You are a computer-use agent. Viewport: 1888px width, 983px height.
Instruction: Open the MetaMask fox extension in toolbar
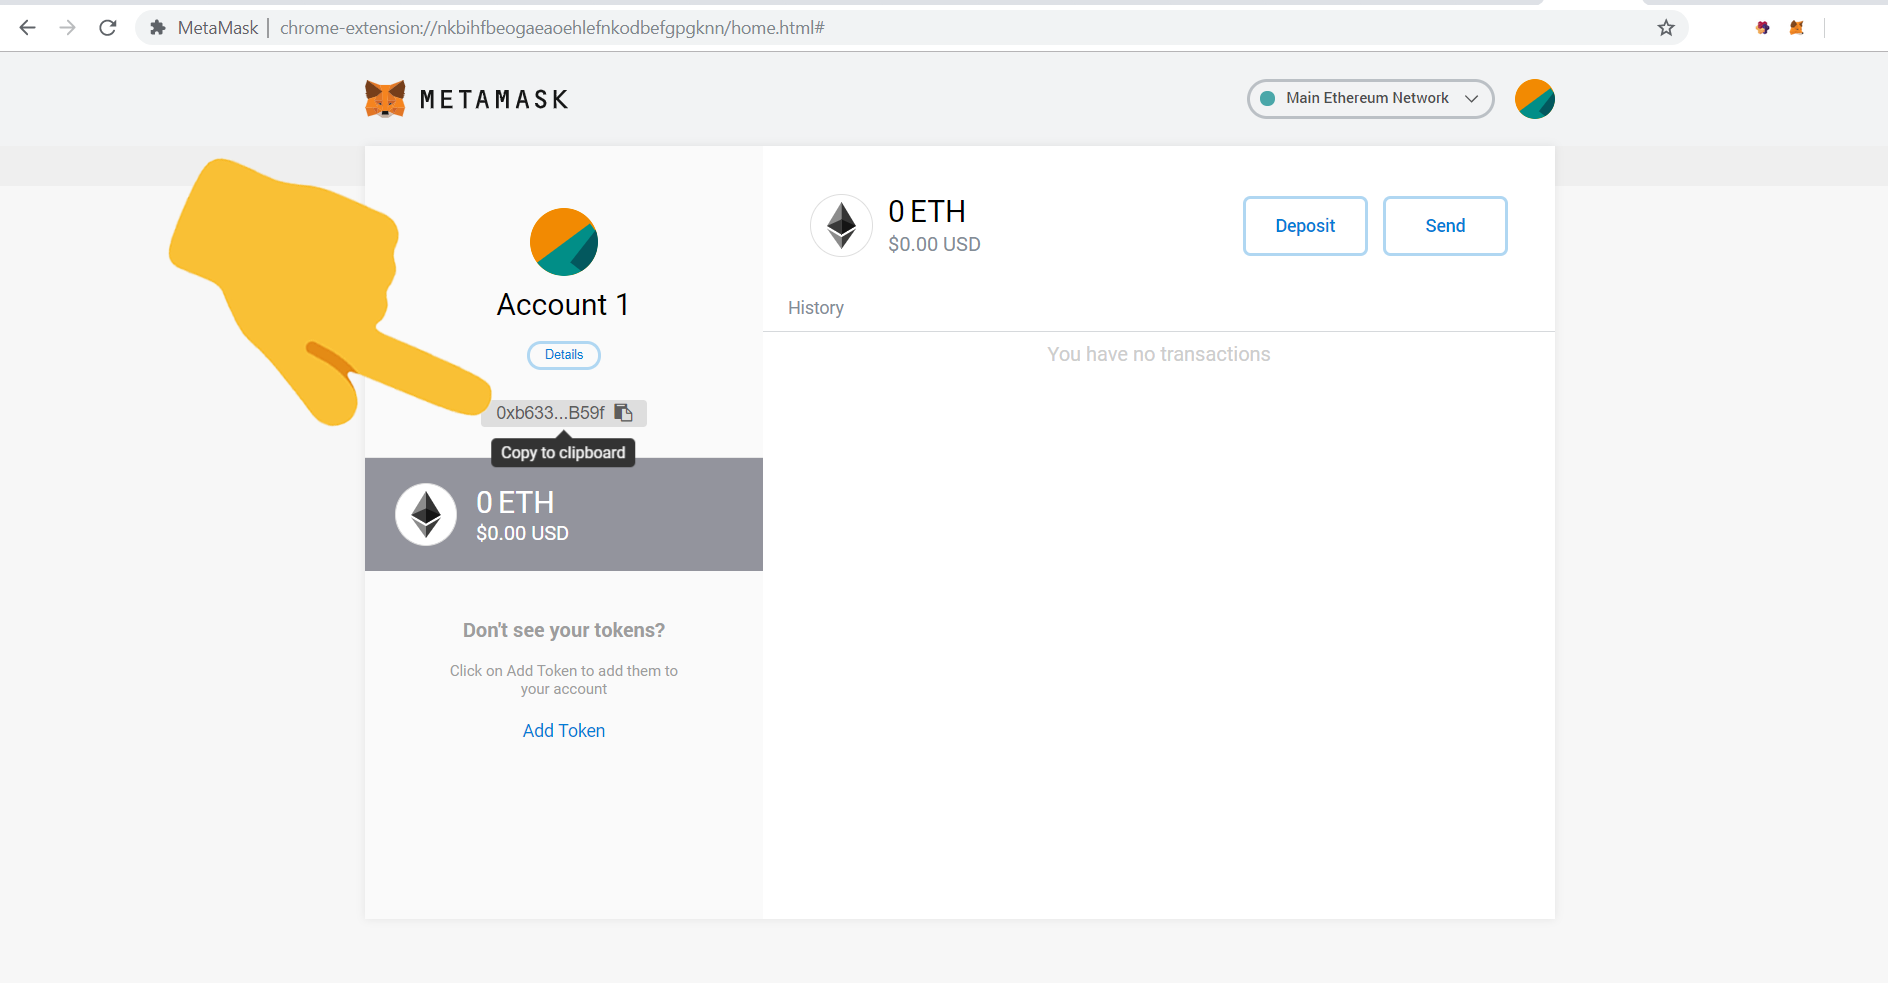1797,28
